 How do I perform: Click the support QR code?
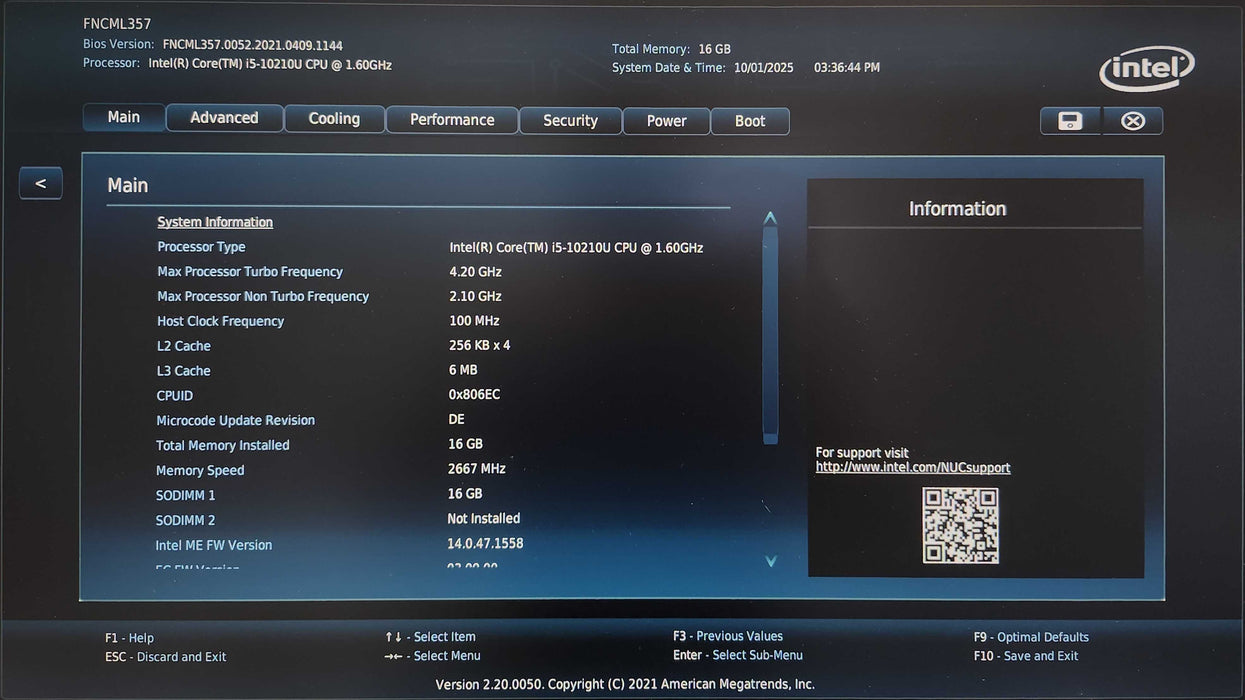coord(960,525)
